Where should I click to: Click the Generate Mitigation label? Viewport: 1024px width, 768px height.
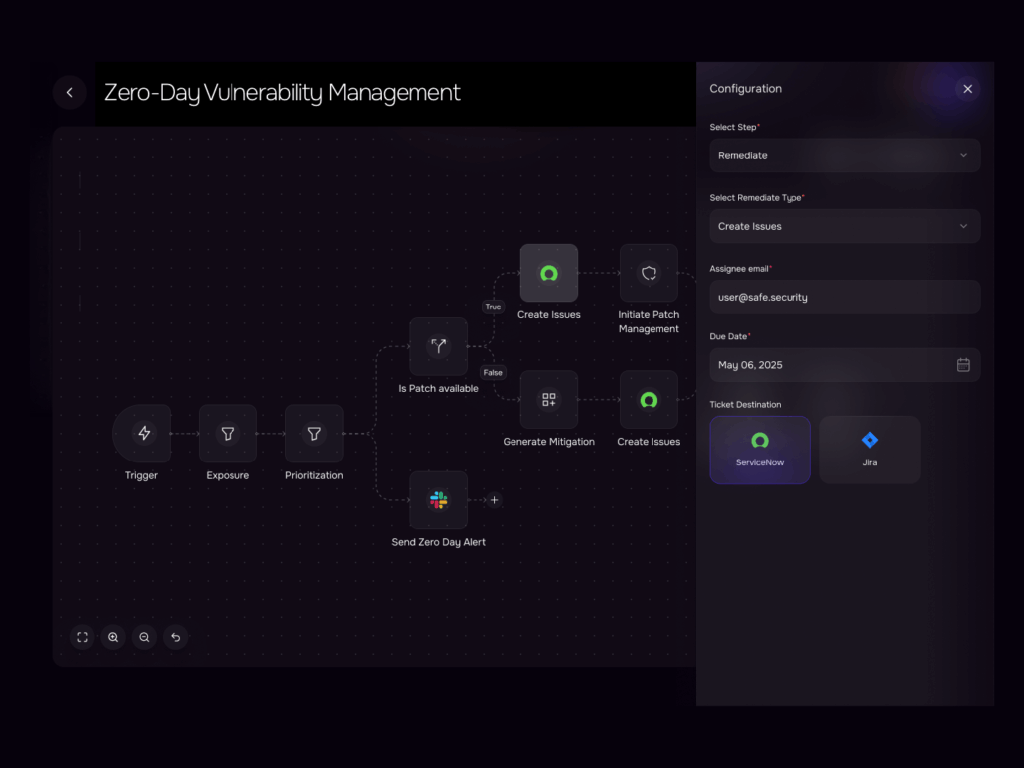click(x=549, y=442)
